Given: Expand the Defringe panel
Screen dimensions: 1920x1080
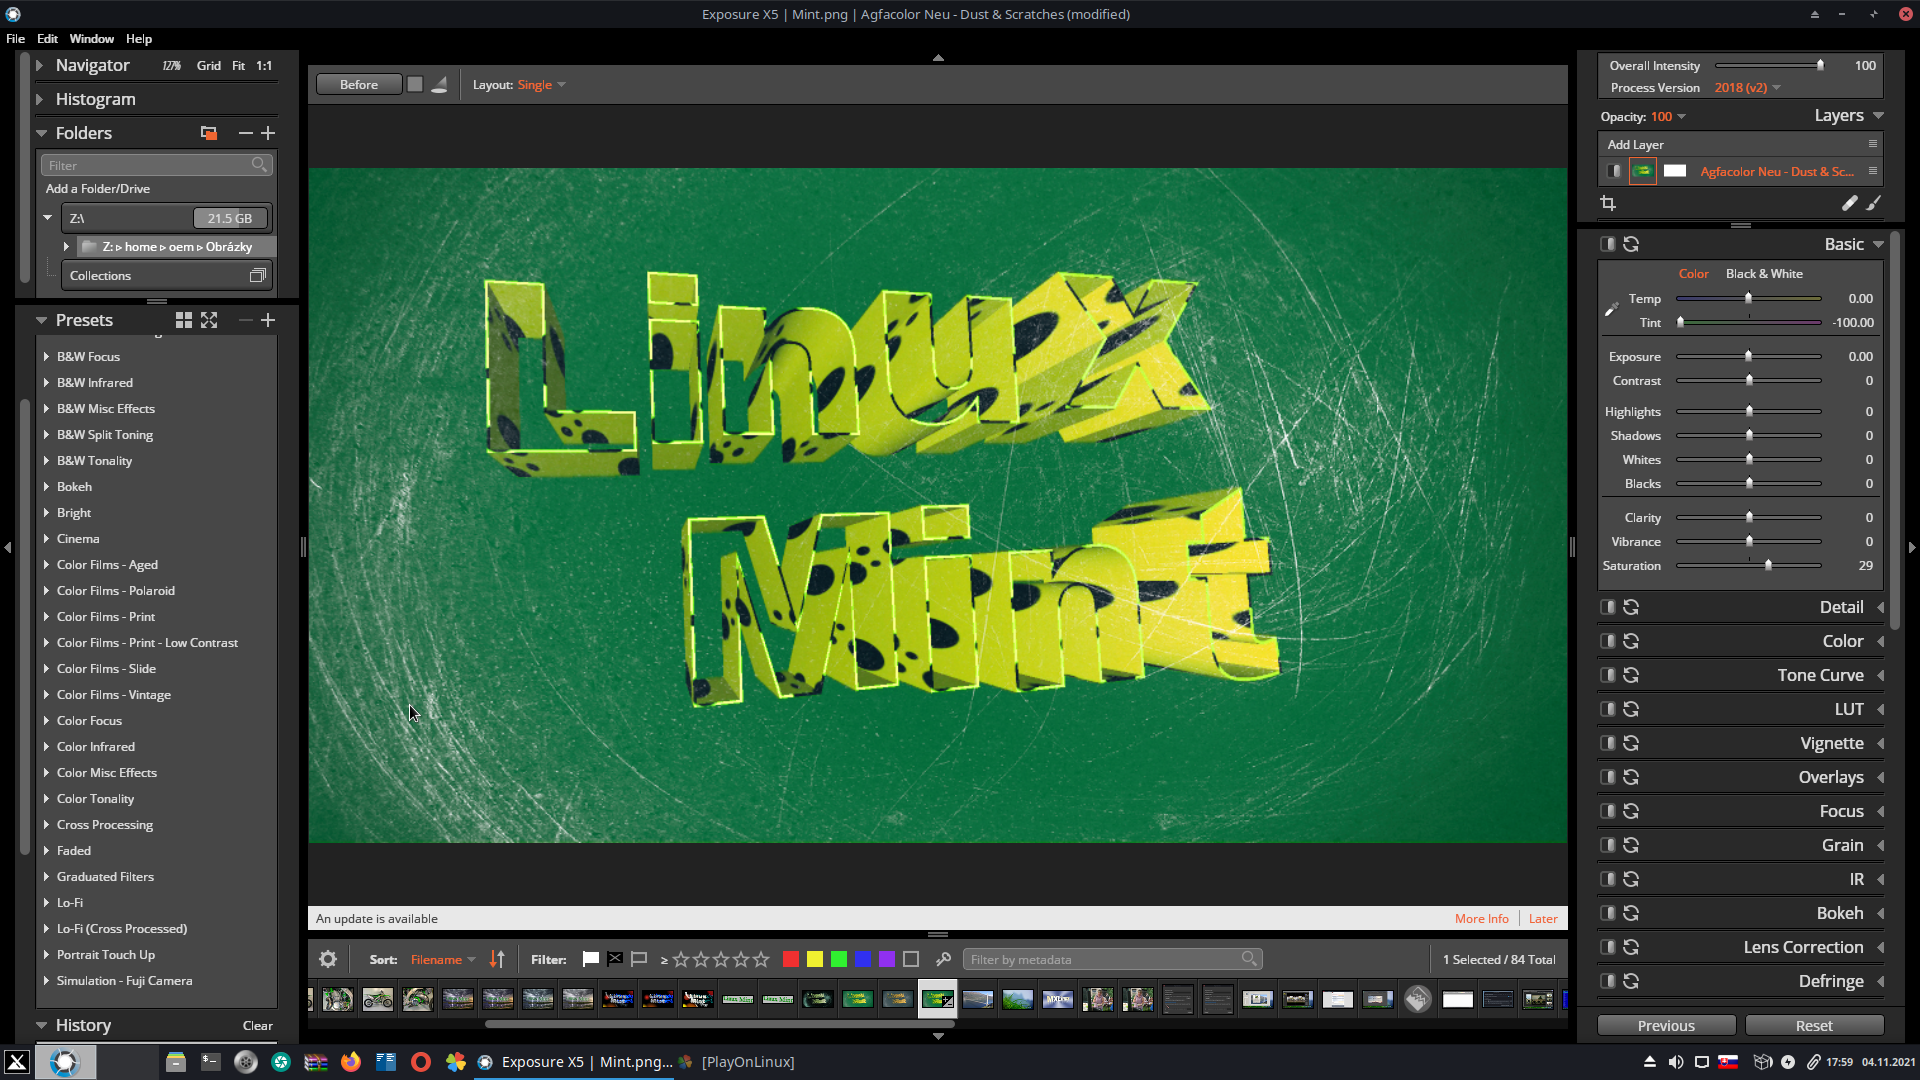Looking at the screenshot, I should [1880, 981].
